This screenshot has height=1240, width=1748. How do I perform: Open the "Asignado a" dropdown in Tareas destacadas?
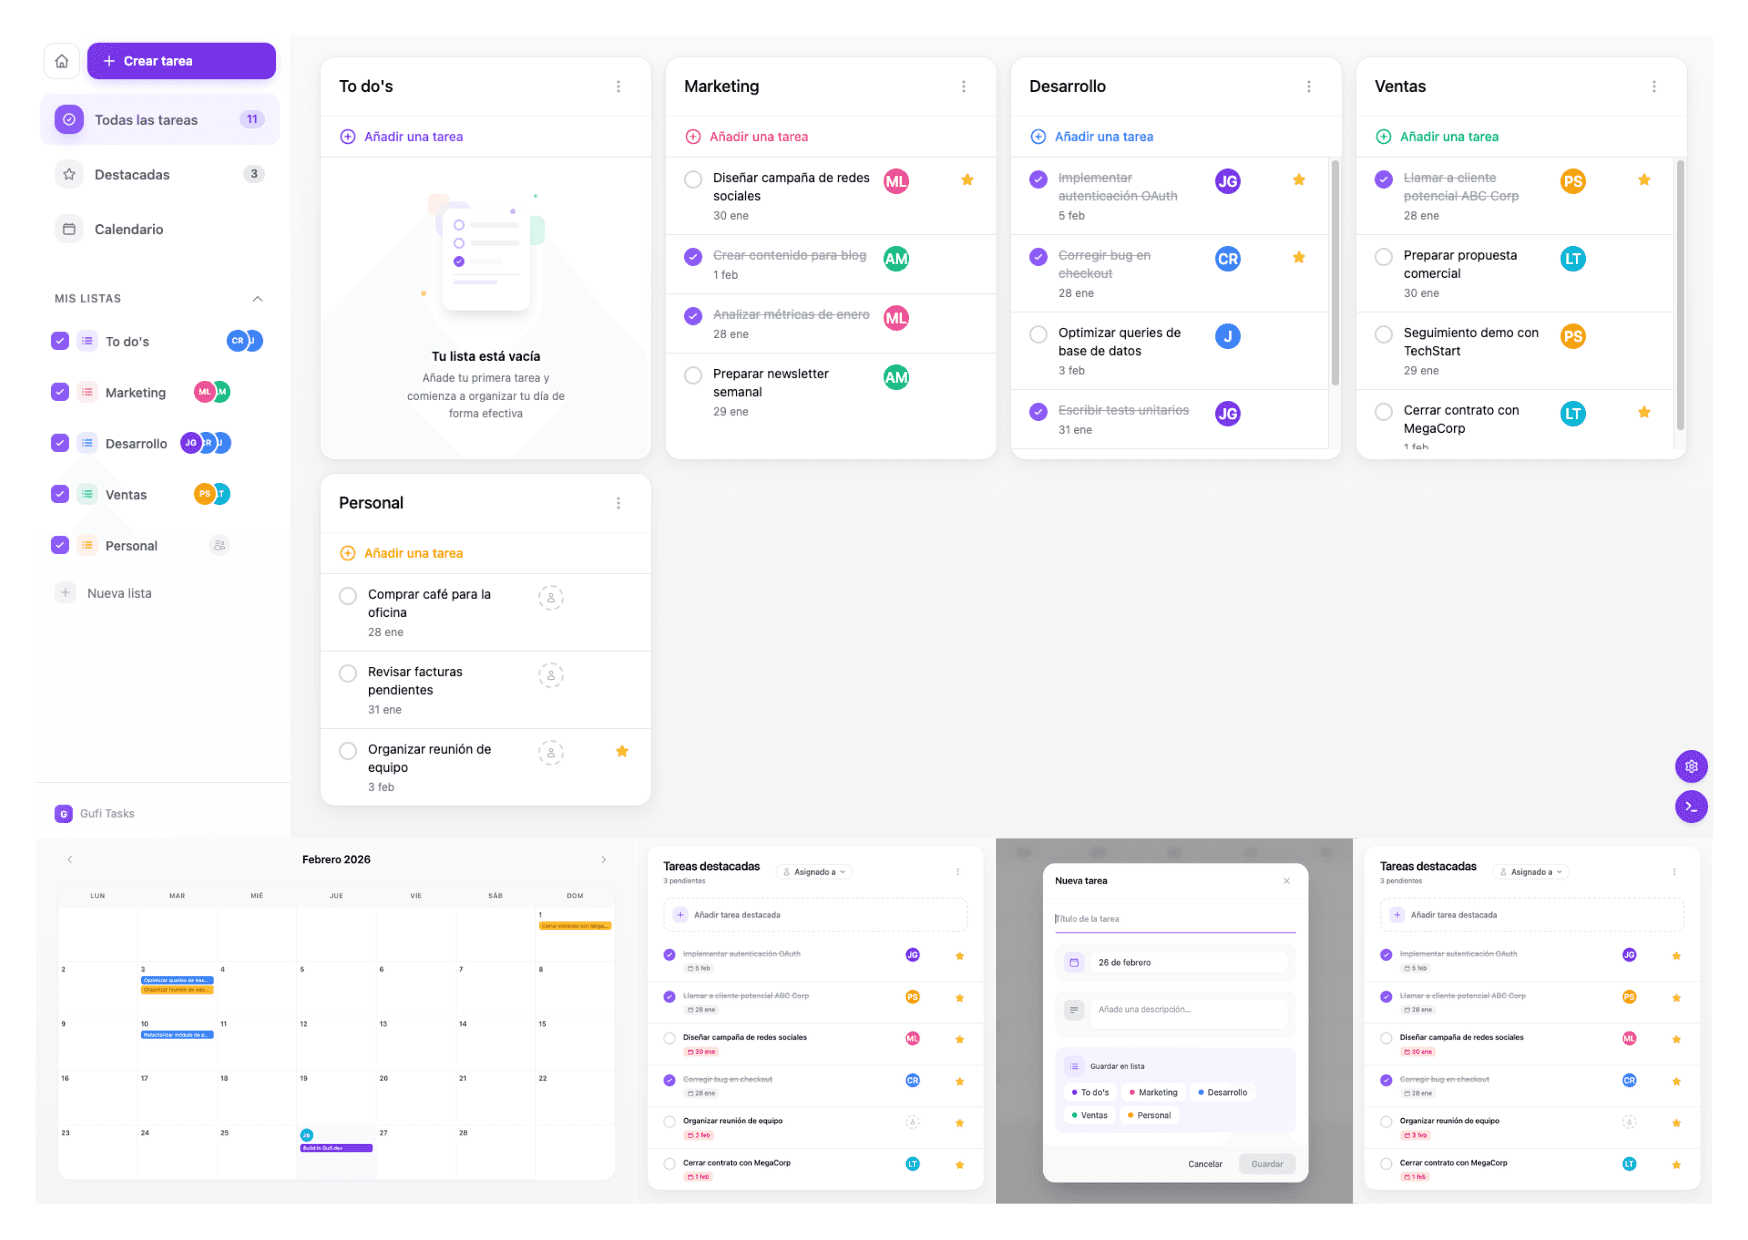[814, 871]
